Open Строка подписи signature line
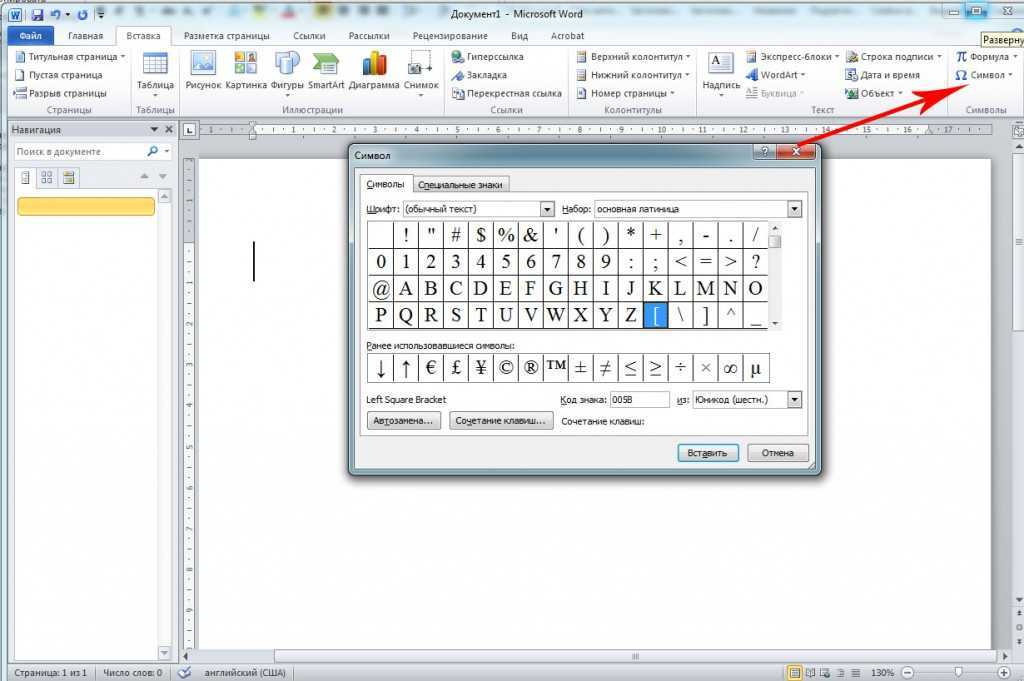The height and width of the screenshot is (681, 1024). [893, 57]
